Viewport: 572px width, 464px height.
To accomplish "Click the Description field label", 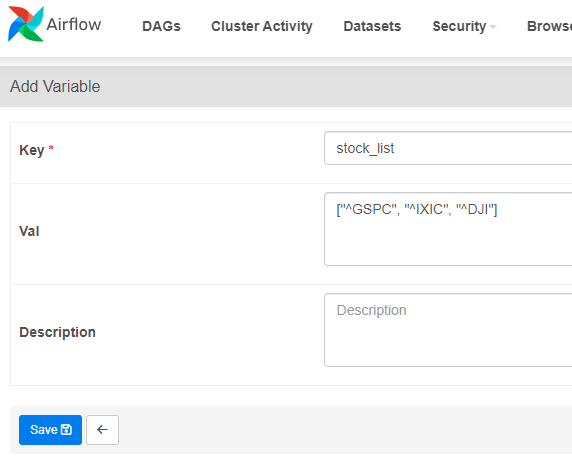I will point(57,332).
